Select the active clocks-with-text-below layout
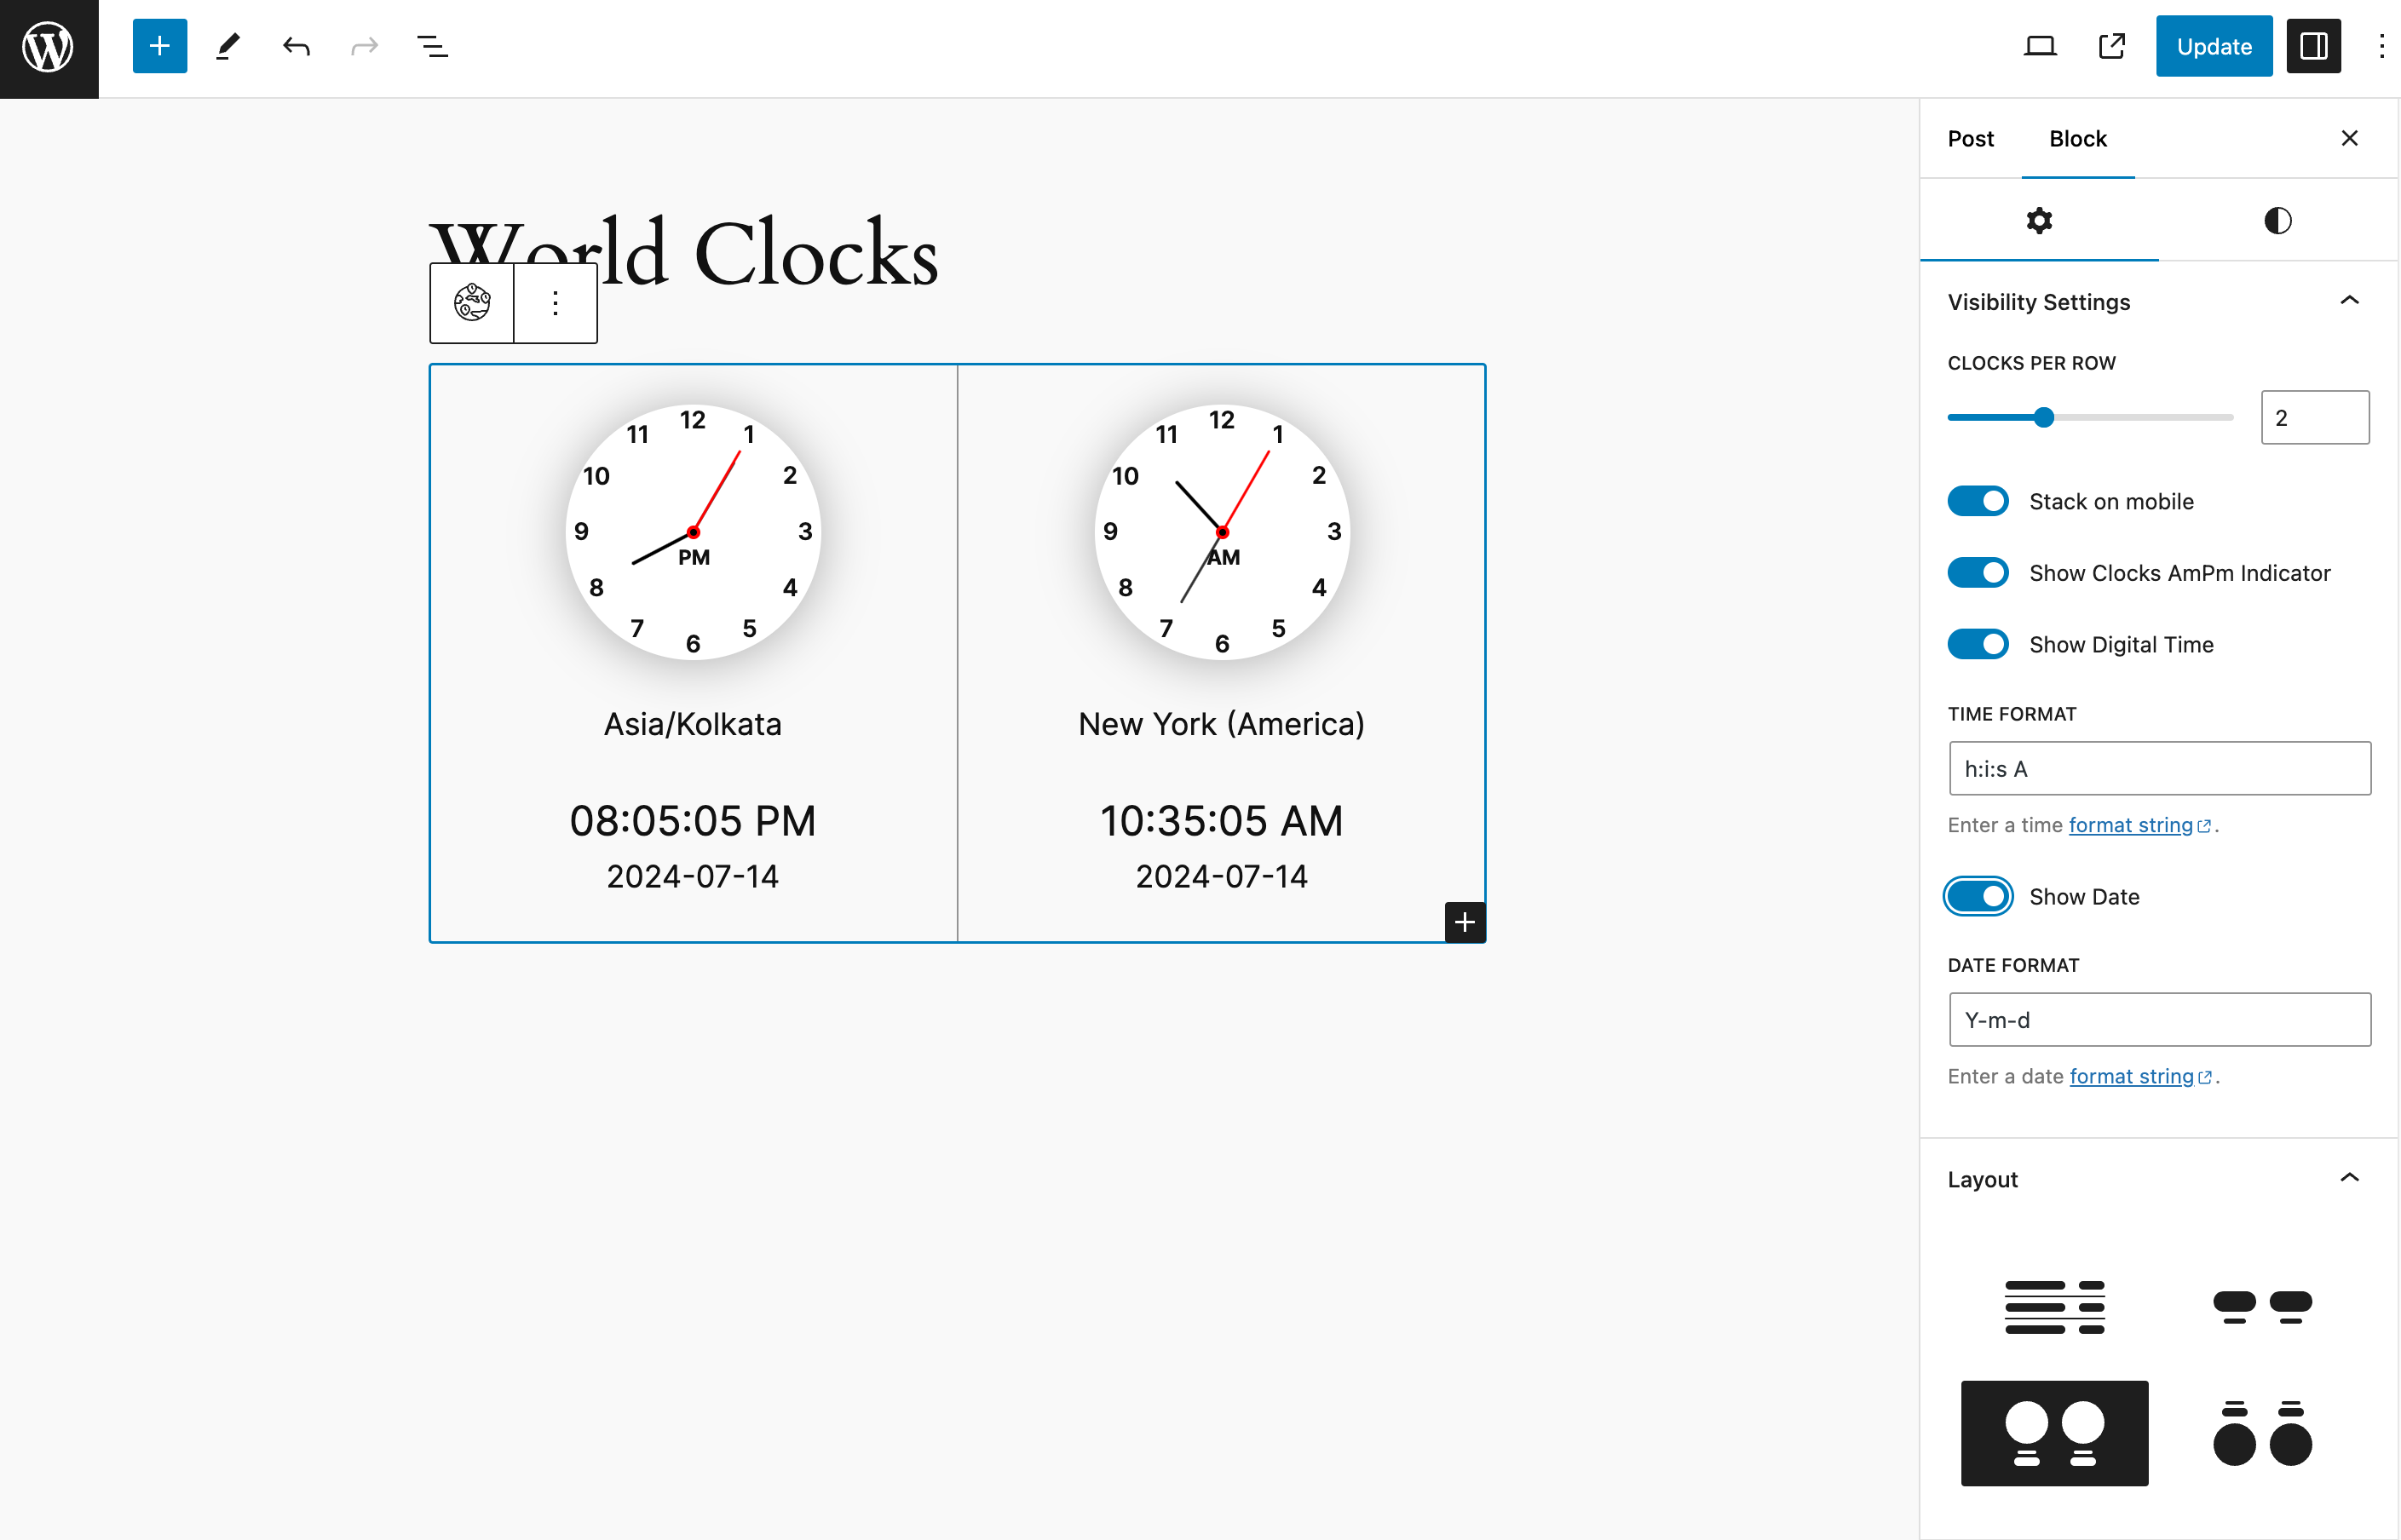Screen dimensions: 2401x1540 coord(2055,1433)
